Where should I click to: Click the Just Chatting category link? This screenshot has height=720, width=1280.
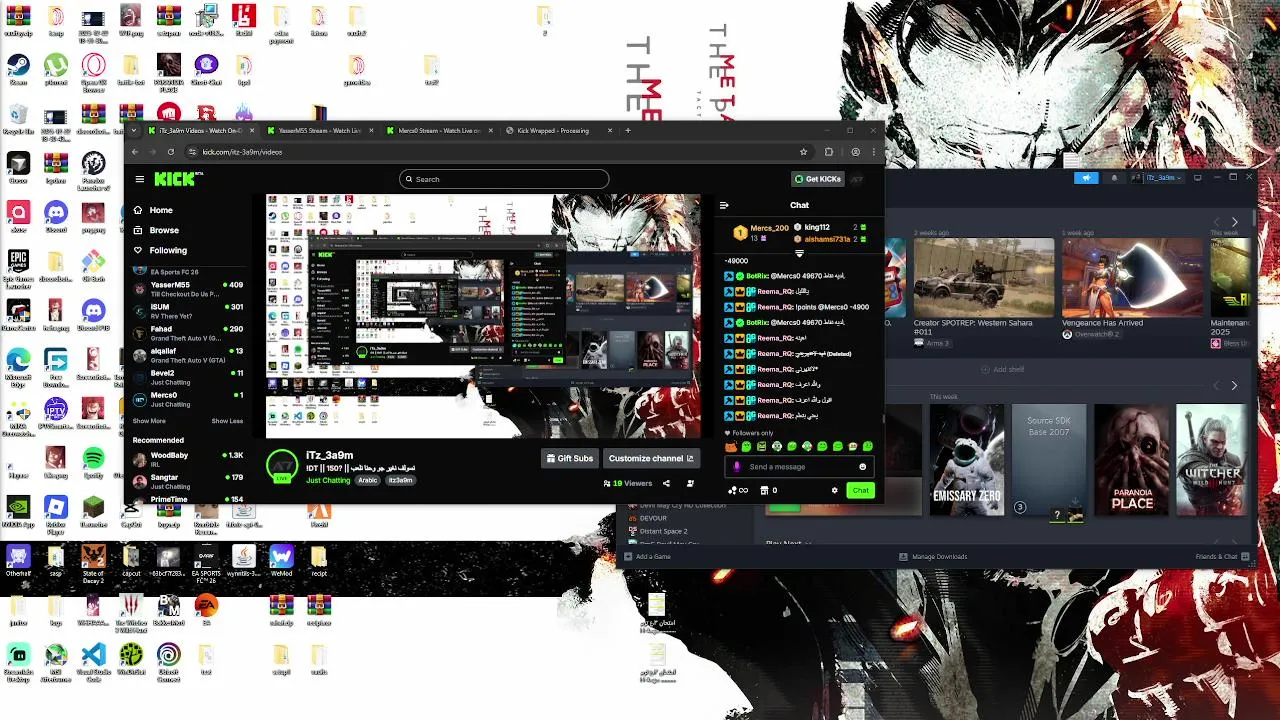[x=328, y=480]
